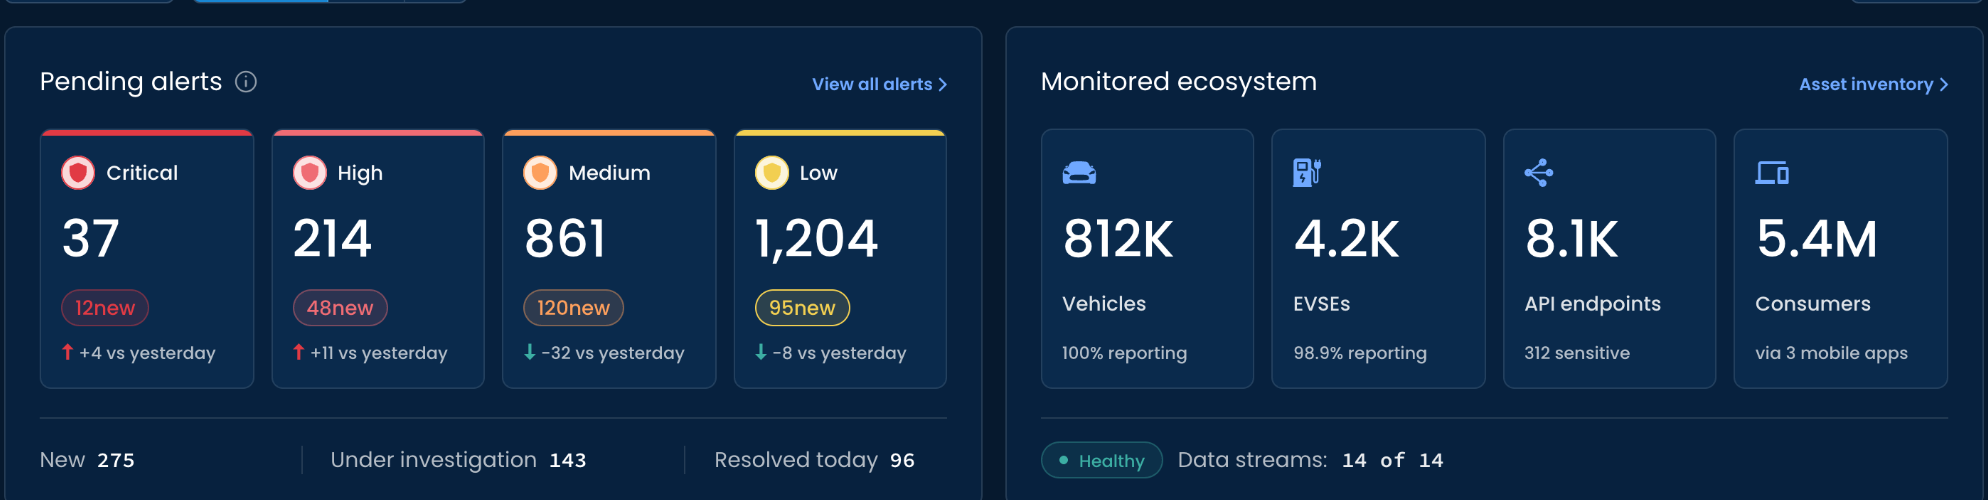Click the Vehicles label
Screen dimensions: 1988x500
(x=1104, y=304)
